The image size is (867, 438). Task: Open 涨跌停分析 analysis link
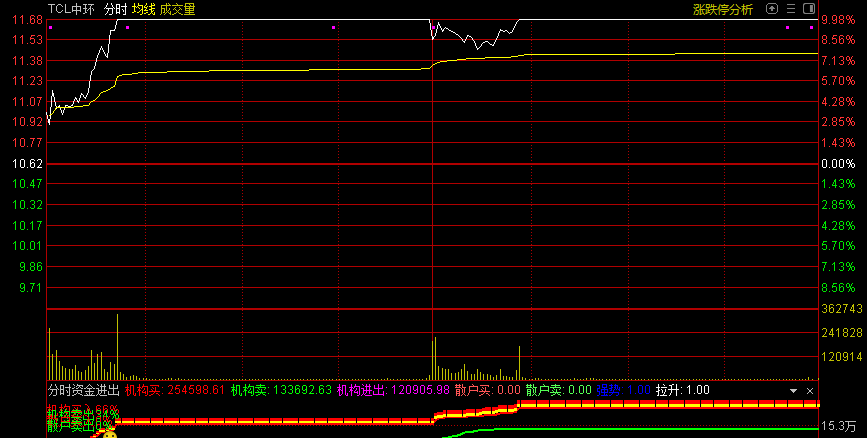pyautogui.click(x=723, y=9)
